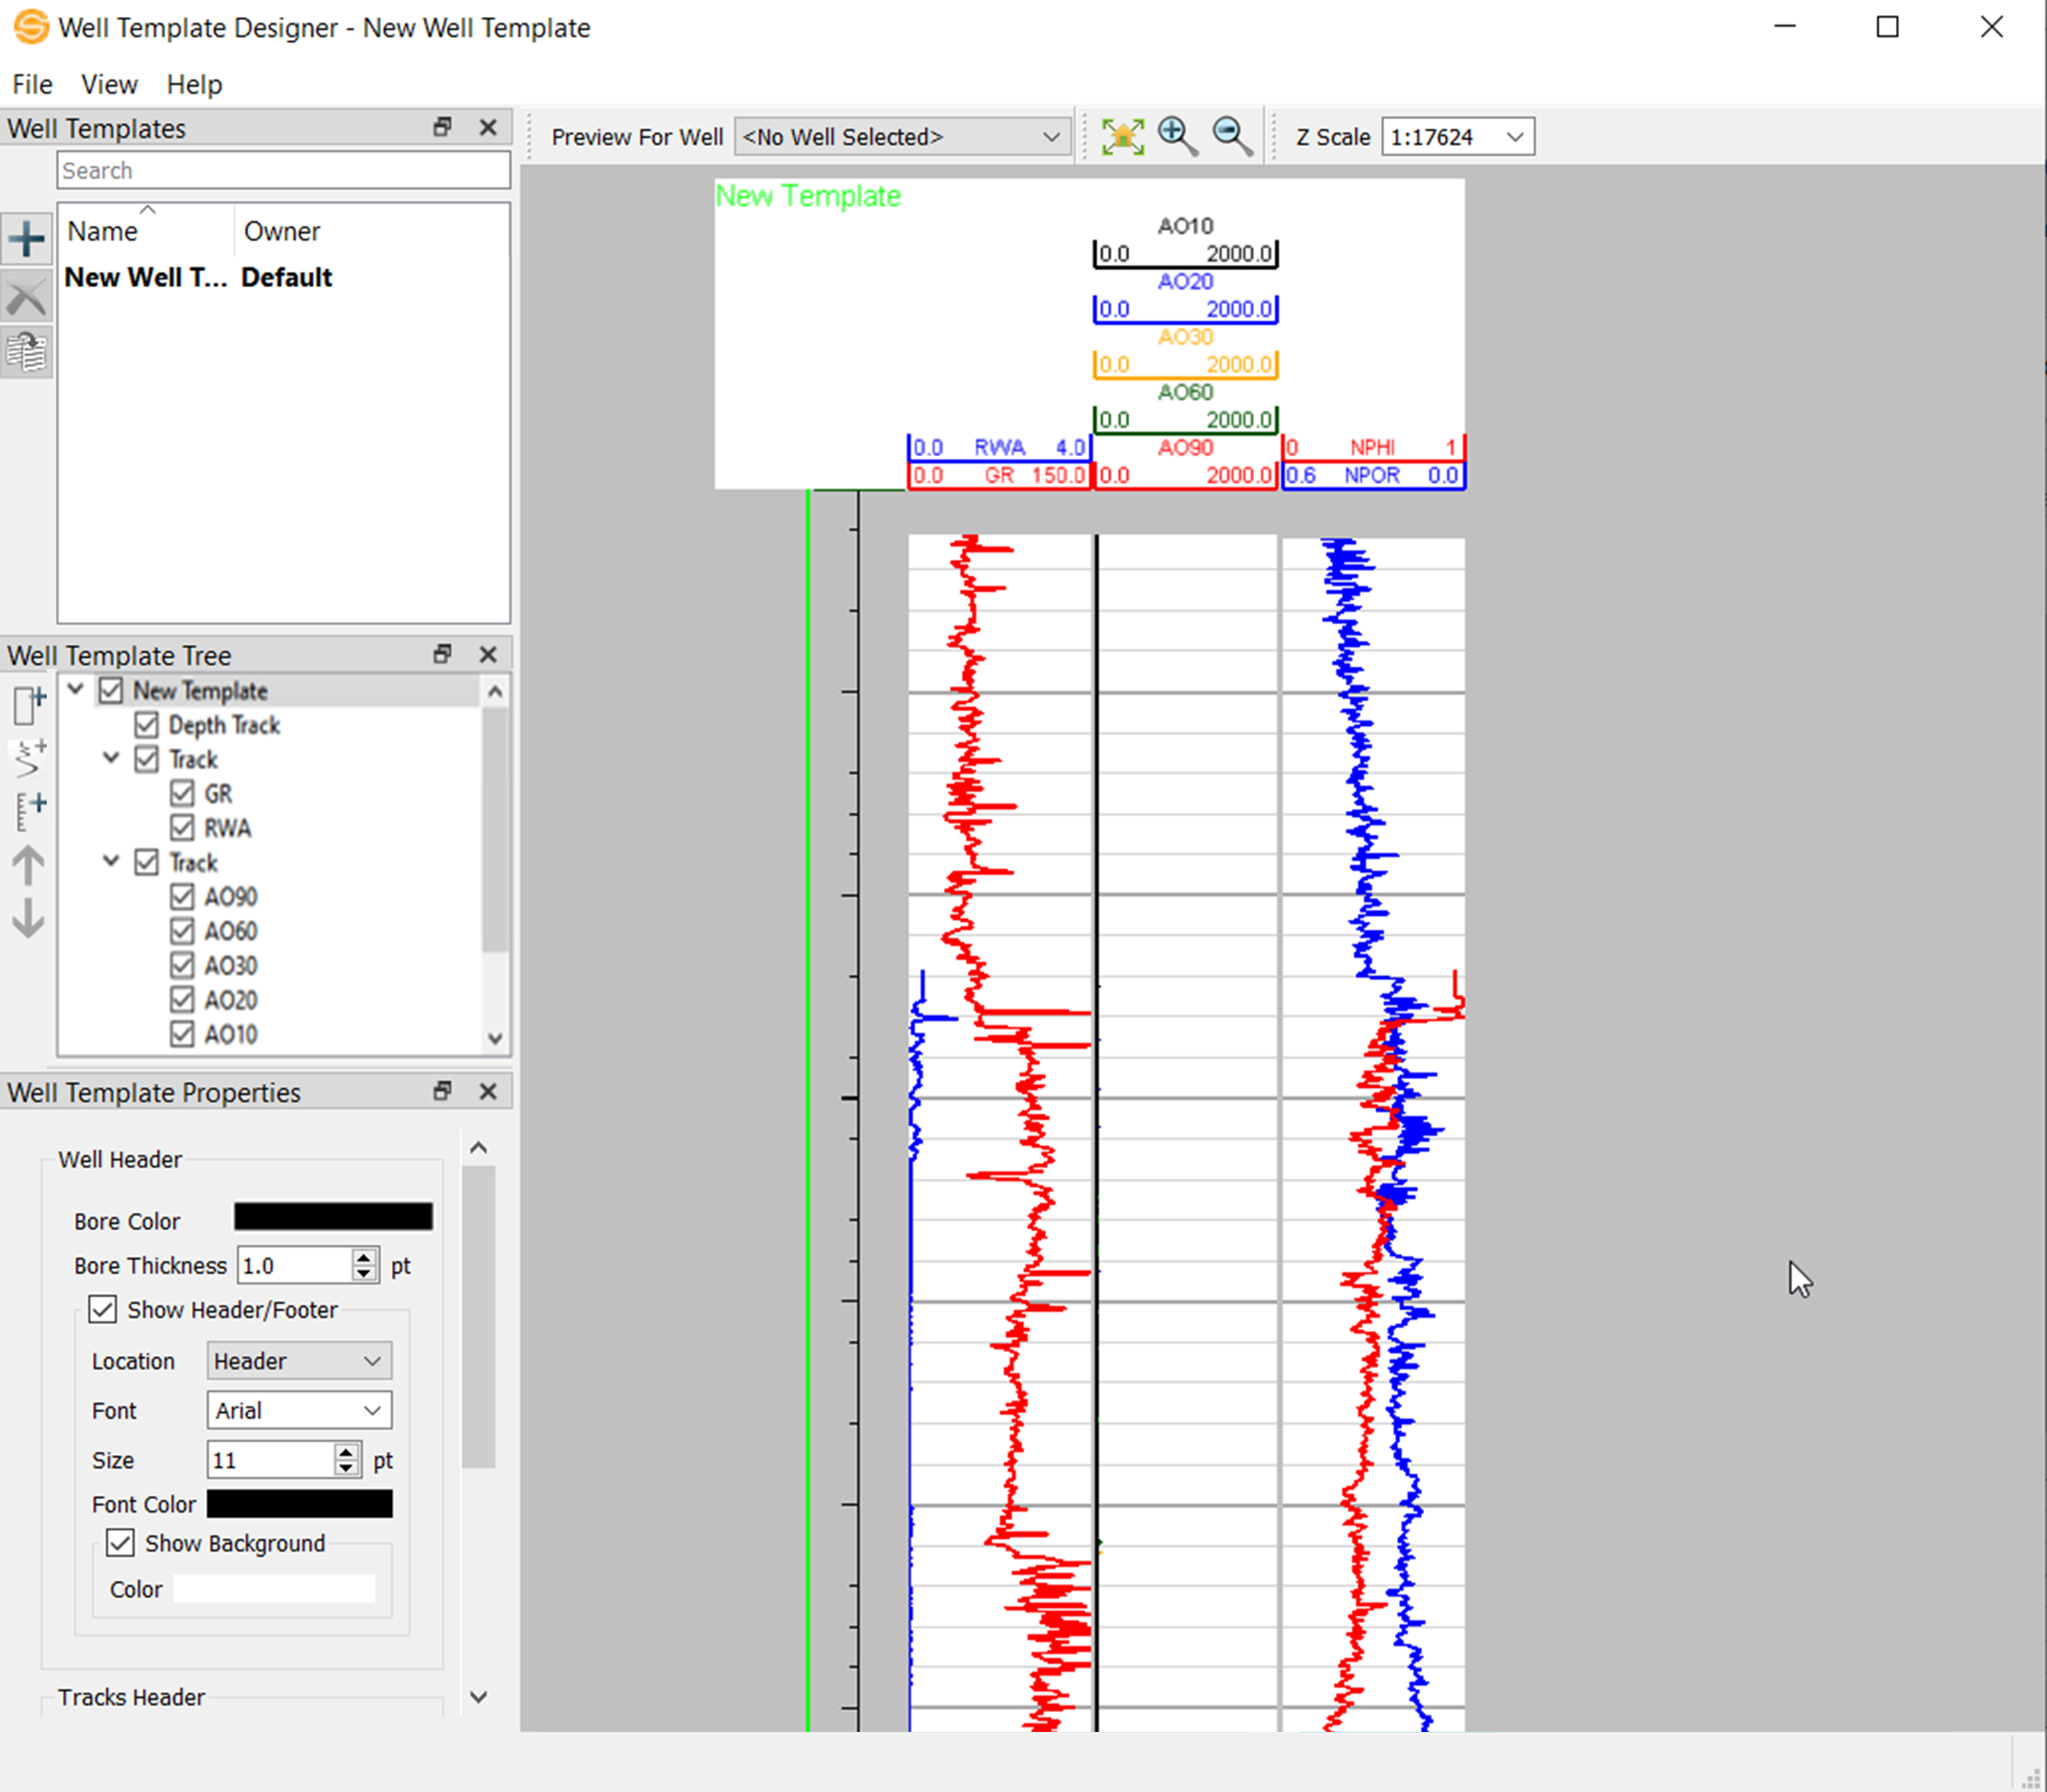This screenshot has height=1792, width=2047.
Task: Uncheck the GR curve checkbox
Action: 182,794
